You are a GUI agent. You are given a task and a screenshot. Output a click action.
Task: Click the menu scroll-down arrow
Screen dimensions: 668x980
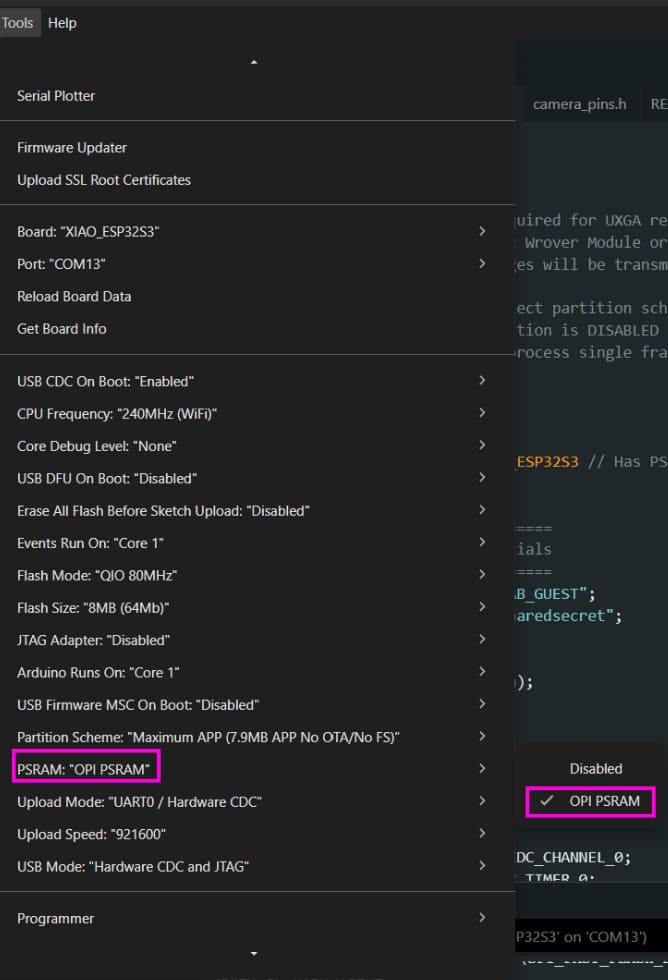click(254, 954)
